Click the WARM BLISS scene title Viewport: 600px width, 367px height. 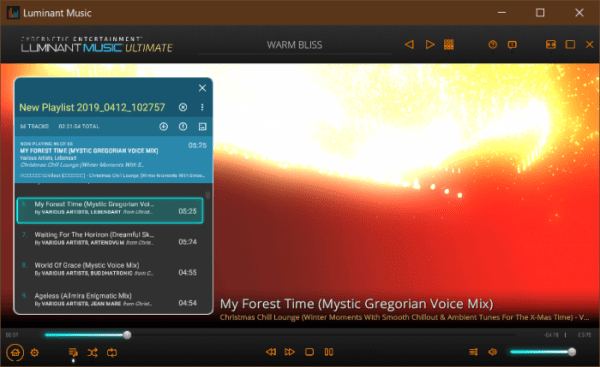pyautogui.click(x=295, y=45)
